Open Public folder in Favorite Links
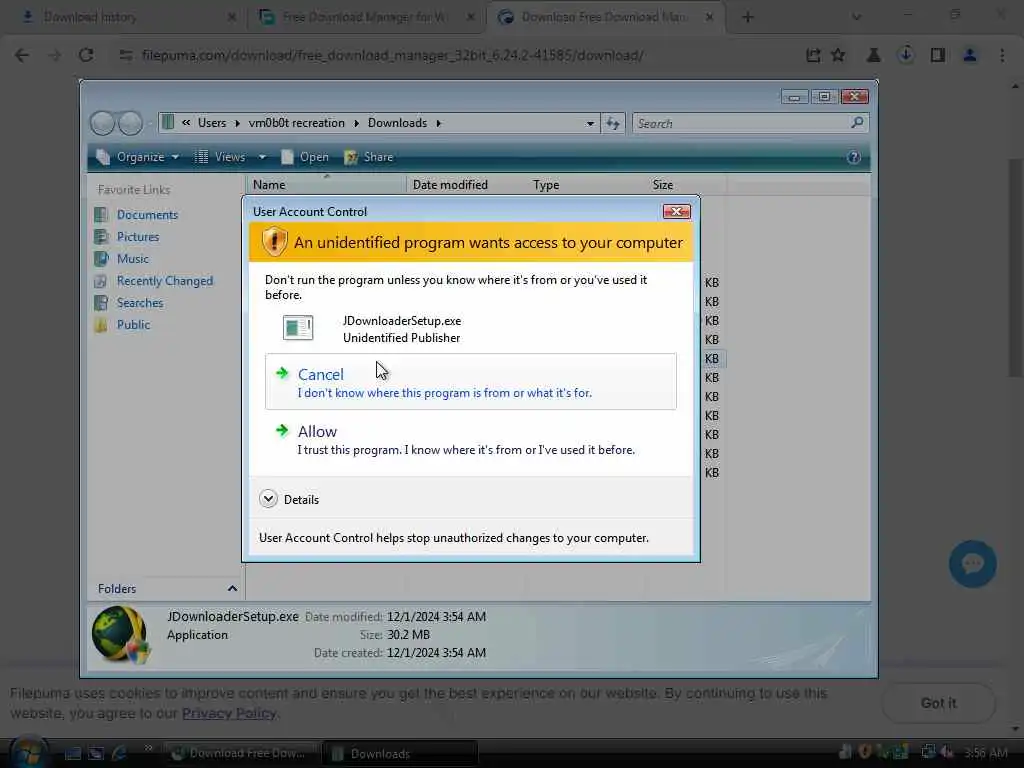 coord(133,325)
